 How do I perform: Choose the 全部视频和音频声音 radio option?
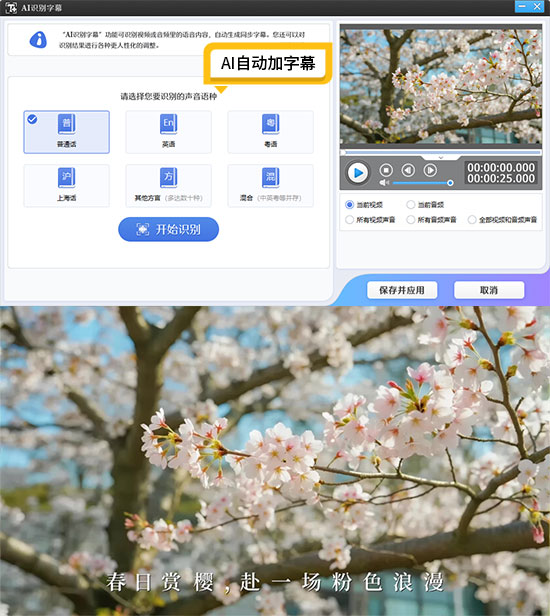point(472,220)
